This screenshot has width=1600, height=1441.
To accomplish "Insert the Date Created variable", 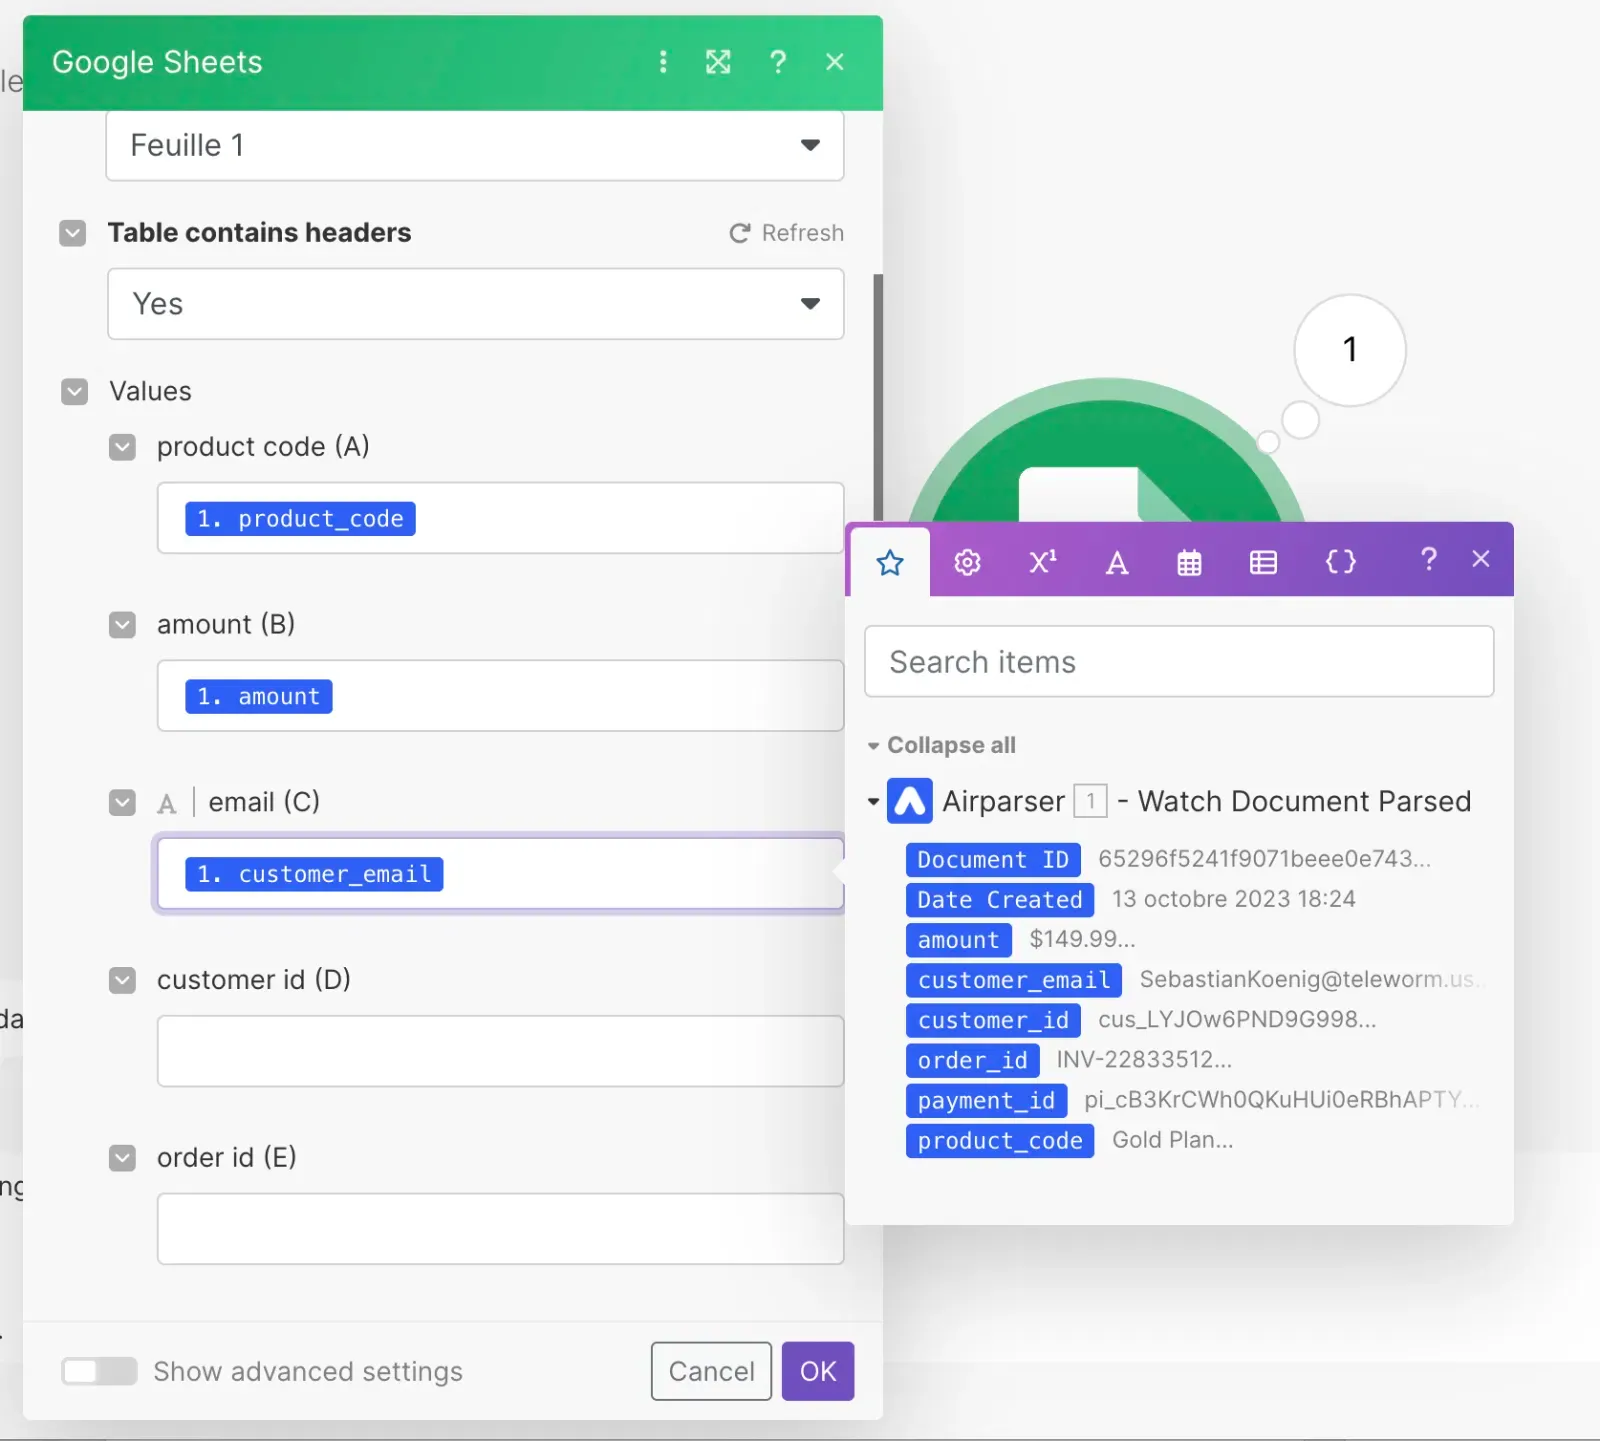I will 1000,900.
